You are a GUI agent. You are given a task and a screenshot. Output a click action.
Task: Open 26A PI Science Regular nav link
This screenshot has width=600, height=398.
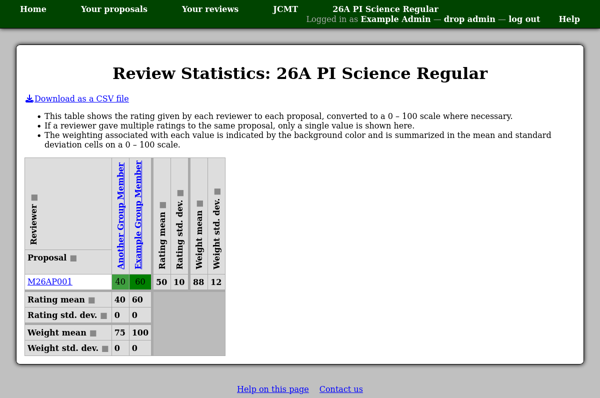385,9
